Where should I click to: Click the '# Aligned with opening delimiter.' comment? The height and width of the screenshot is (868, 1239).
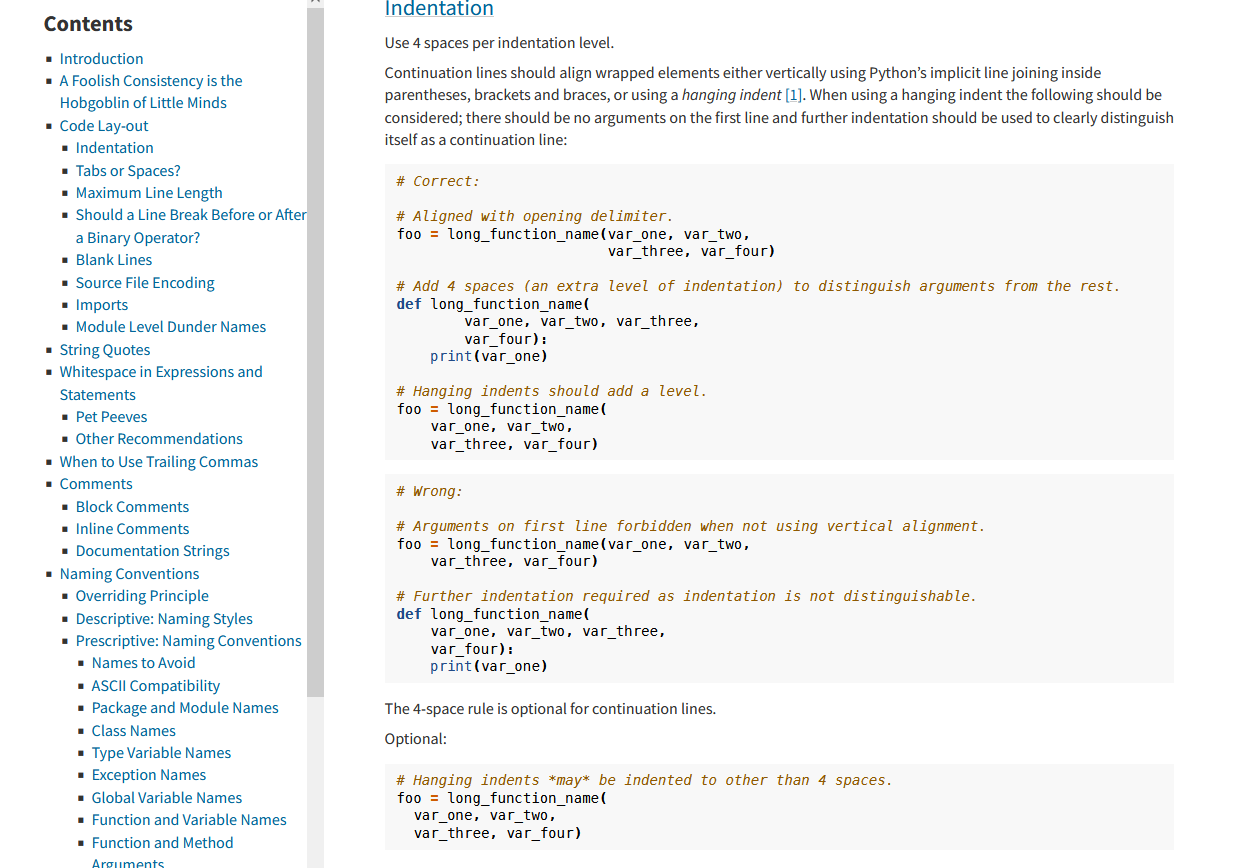pos(535,216)
